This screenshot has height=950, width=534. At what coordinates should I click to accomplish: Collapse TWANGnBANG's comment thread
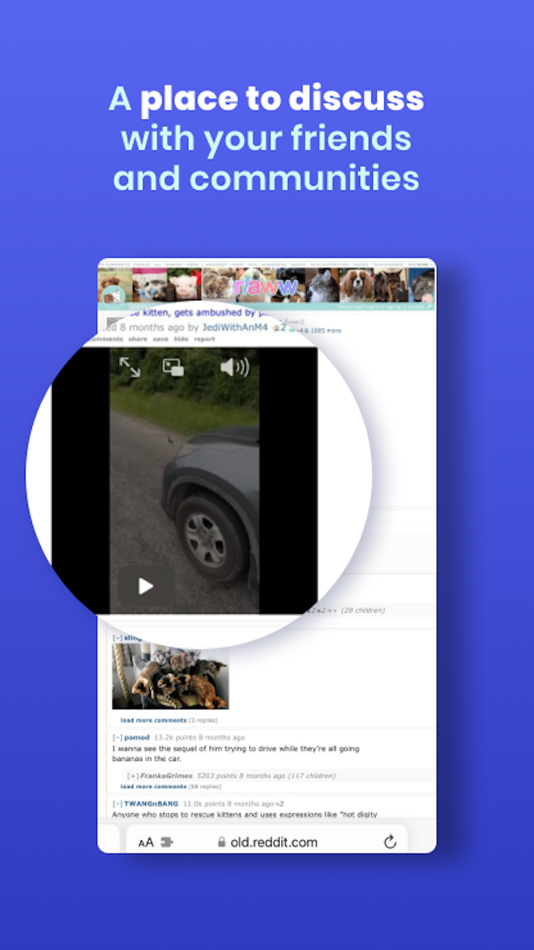coord(118,803)
